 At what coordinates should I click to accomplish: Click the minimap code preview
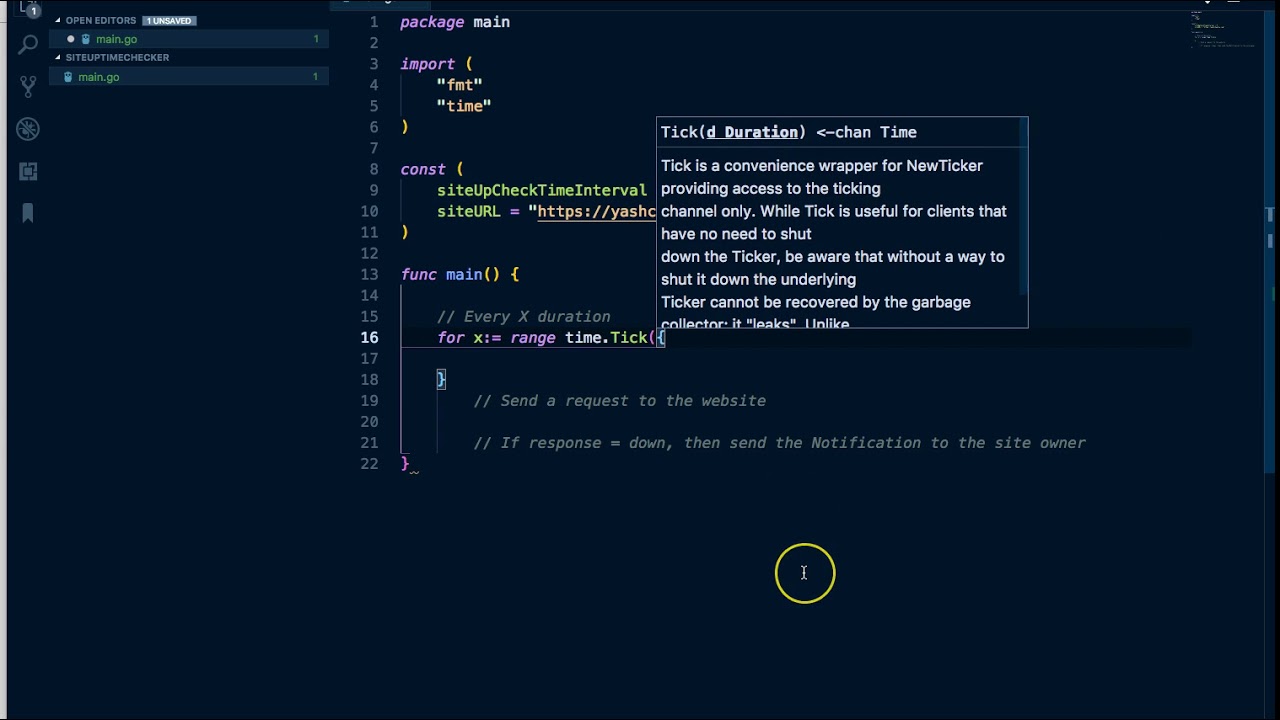pos(1222,32)
